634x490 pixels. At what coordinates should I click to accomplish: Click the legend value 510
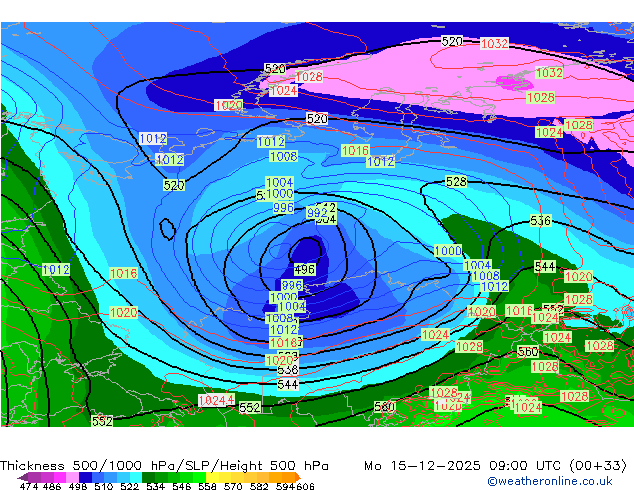tap(104, 486)
